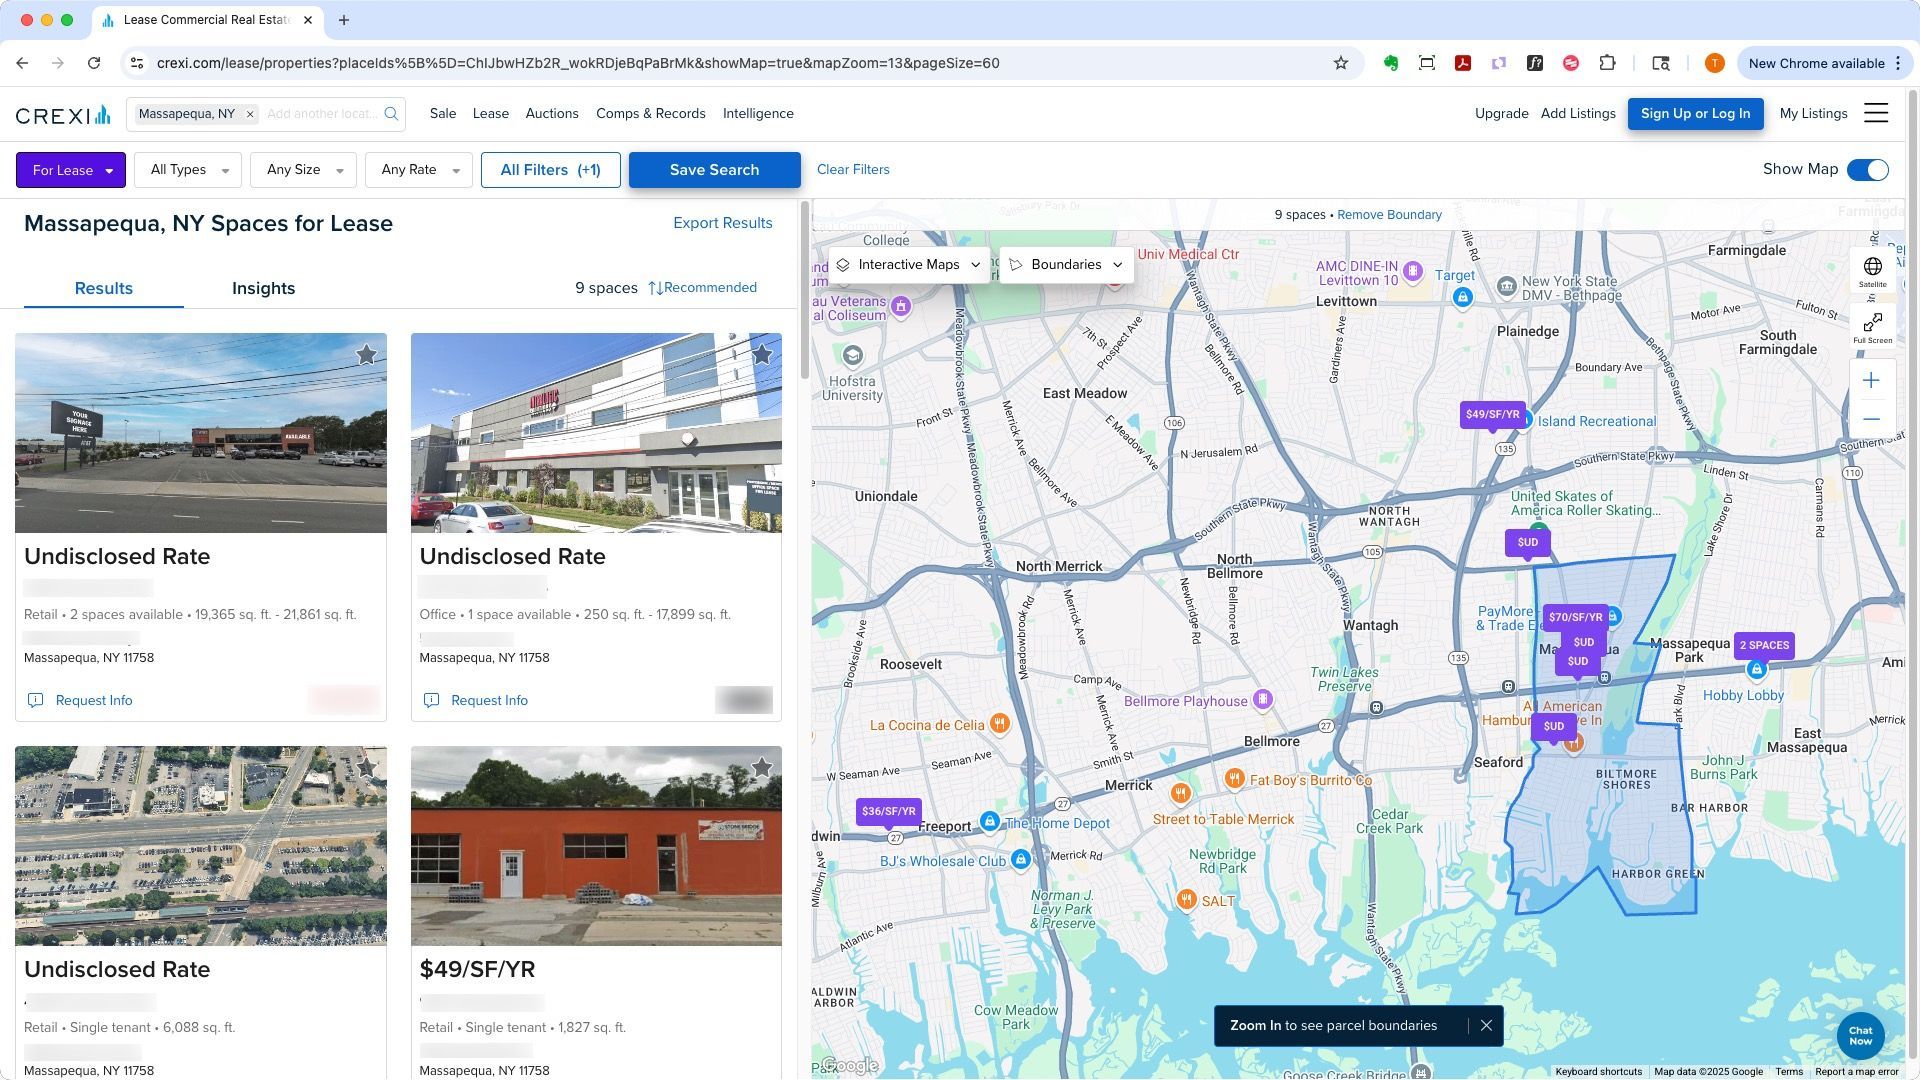This screenshot has height=1080, width=1920.
Task: Open the Chat Now bubble
Action: pos(1860,1036)
